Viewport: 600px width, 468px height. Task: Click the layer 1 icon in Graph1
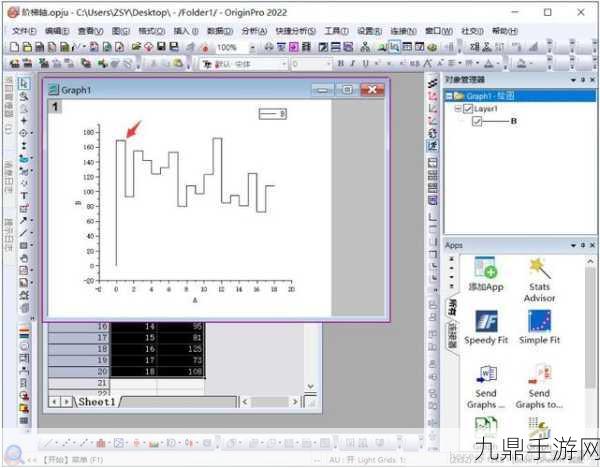(x=55, y=106)
